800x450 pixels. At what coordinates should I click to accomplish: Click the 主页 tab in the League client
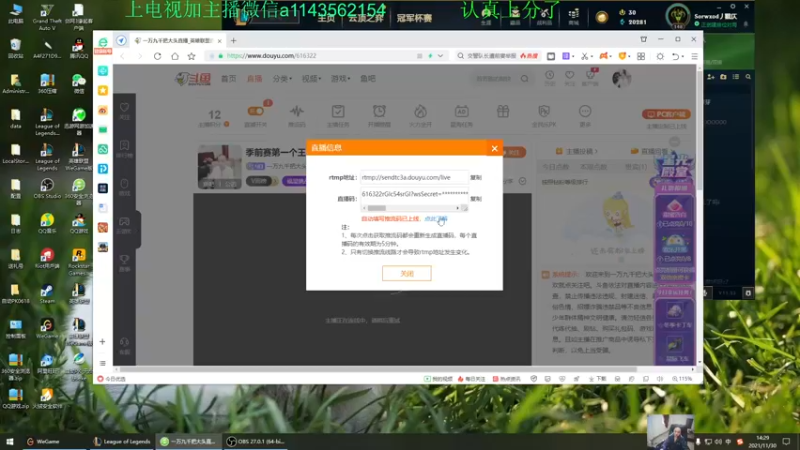tap(326, 18)
